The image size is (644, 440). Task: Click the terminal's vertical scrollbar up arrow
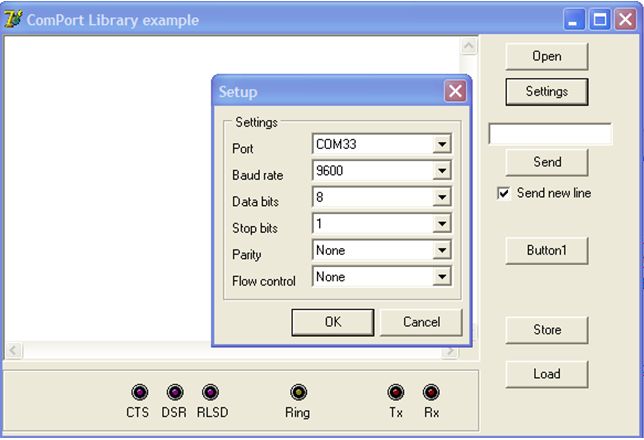[469, 47]
